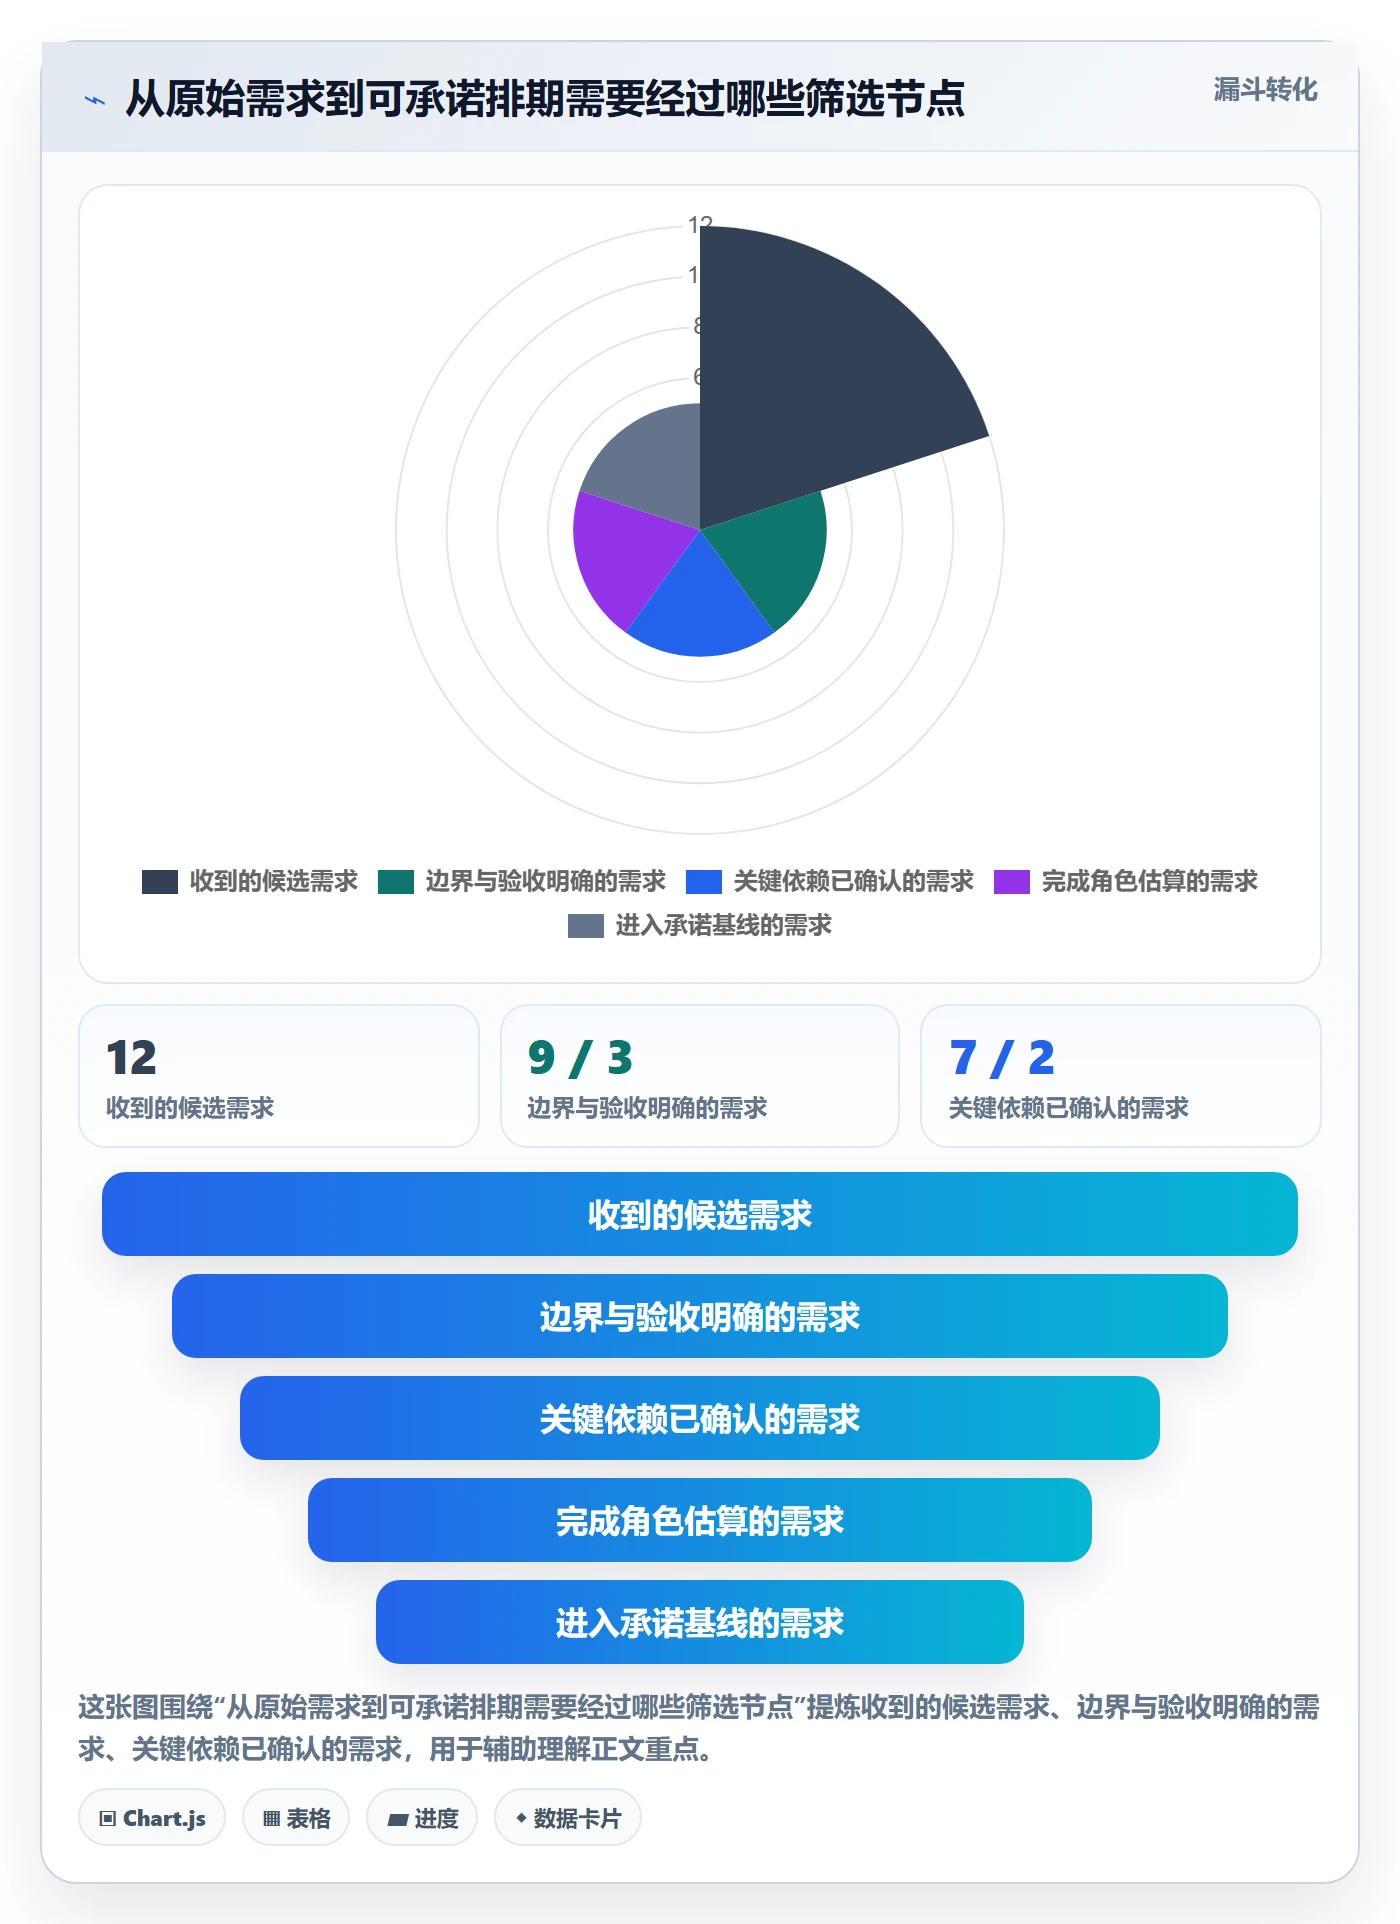Toggle the 进入承诺基线的需求 legend swatch
This screenshot has height=1924, width=1400.
pyautogui.click(x=586, y=925)
